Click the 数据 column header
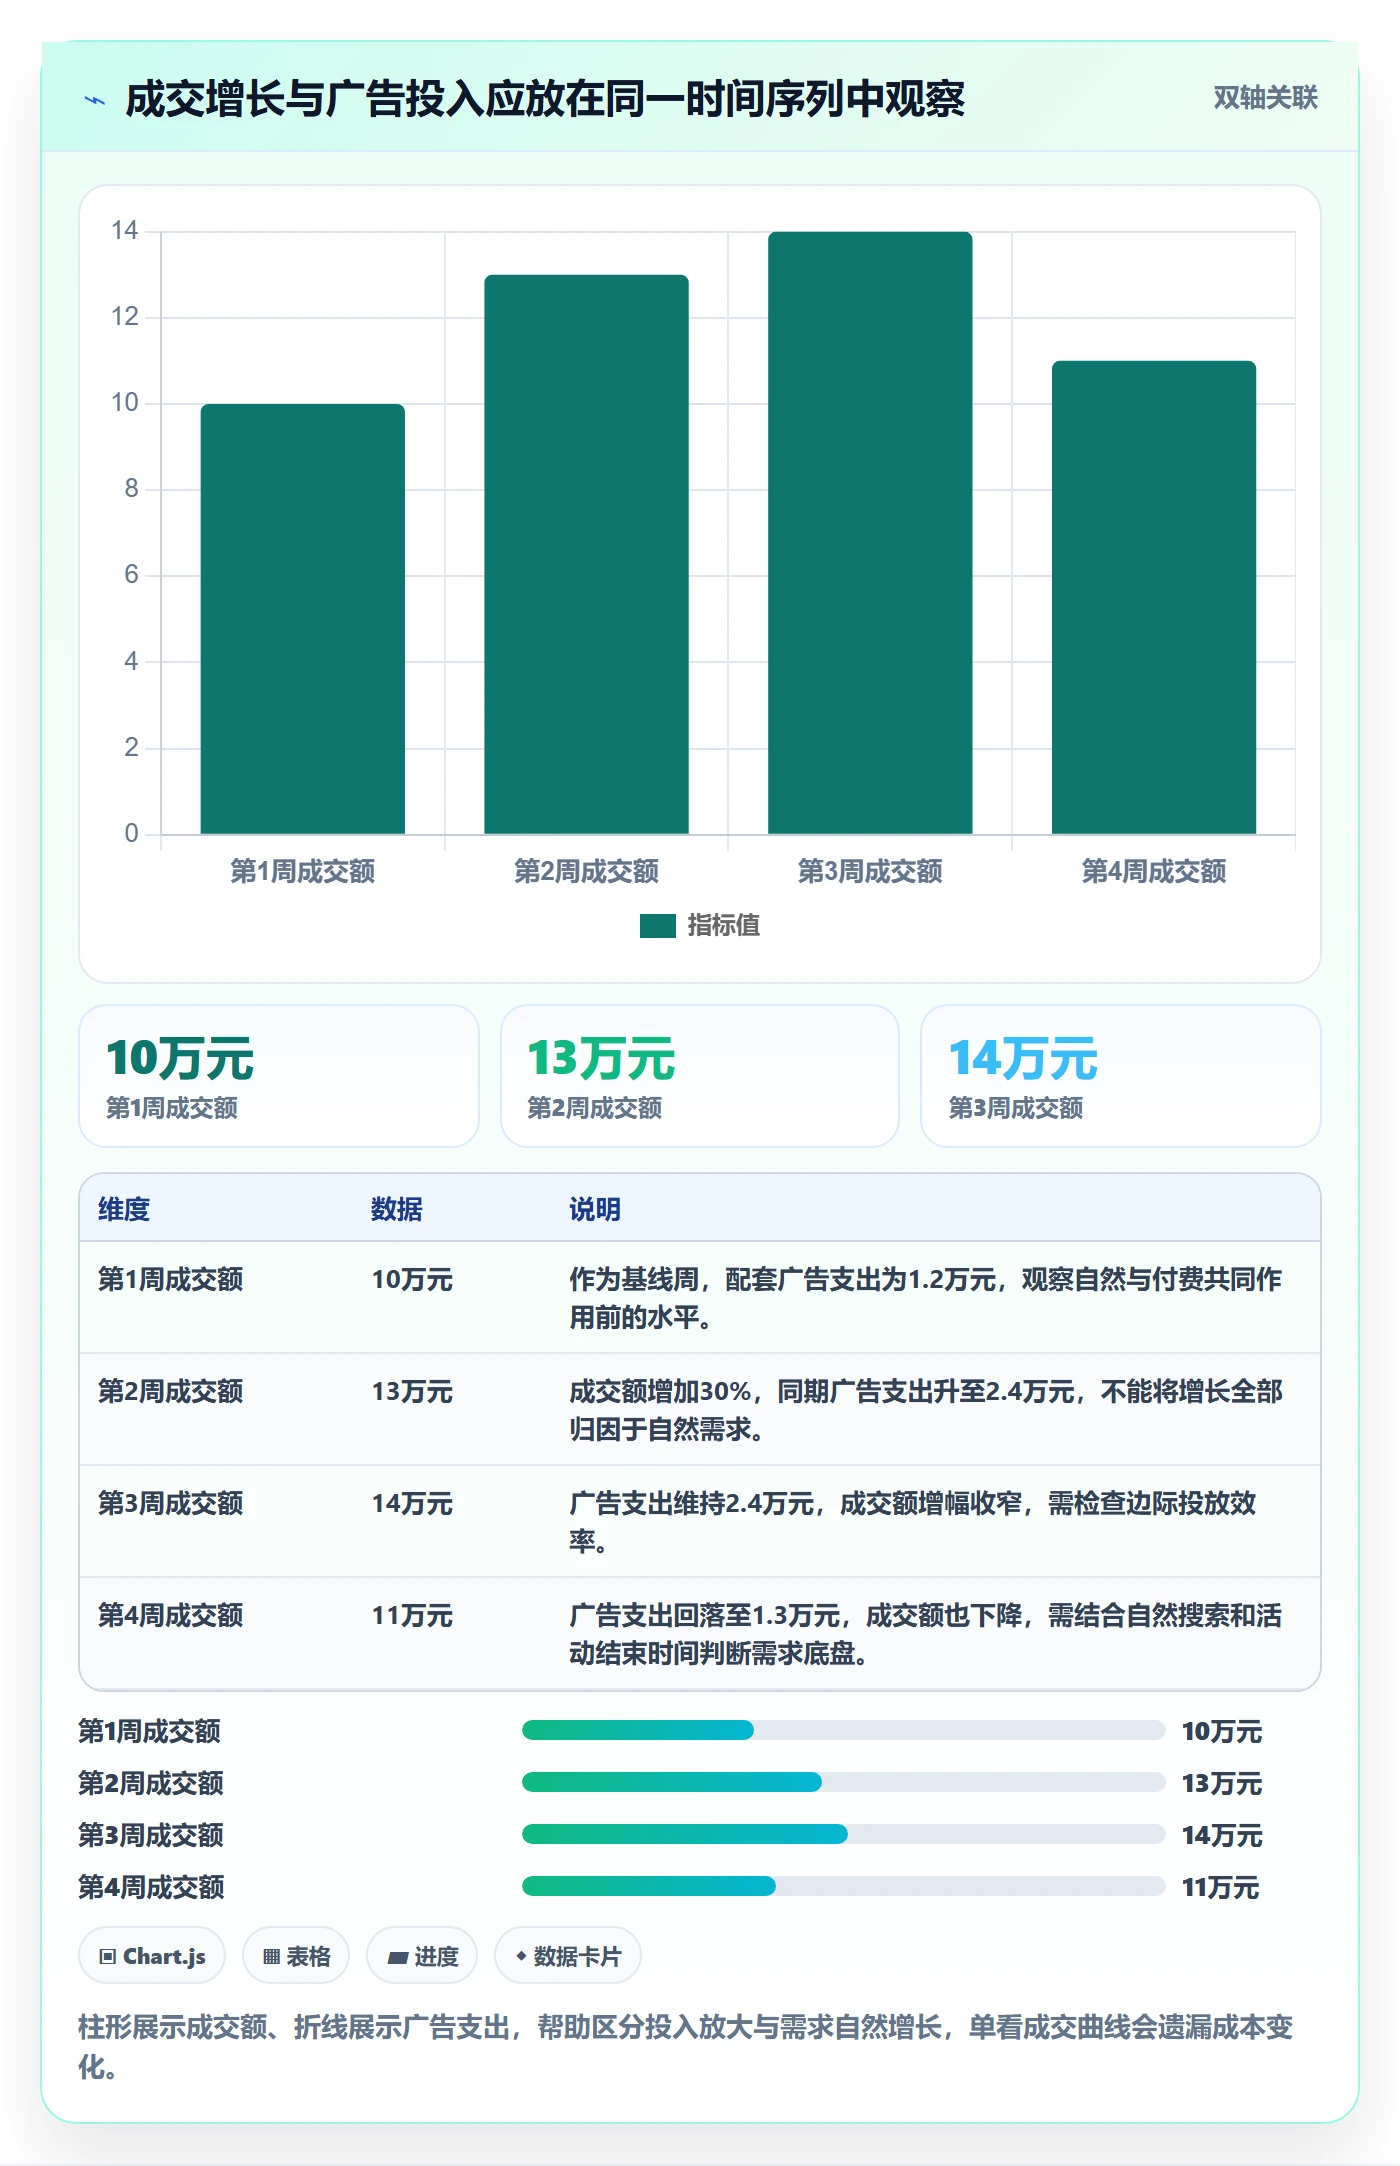The width and height of the screenshot is (1400, 2166). [397, 1209]
